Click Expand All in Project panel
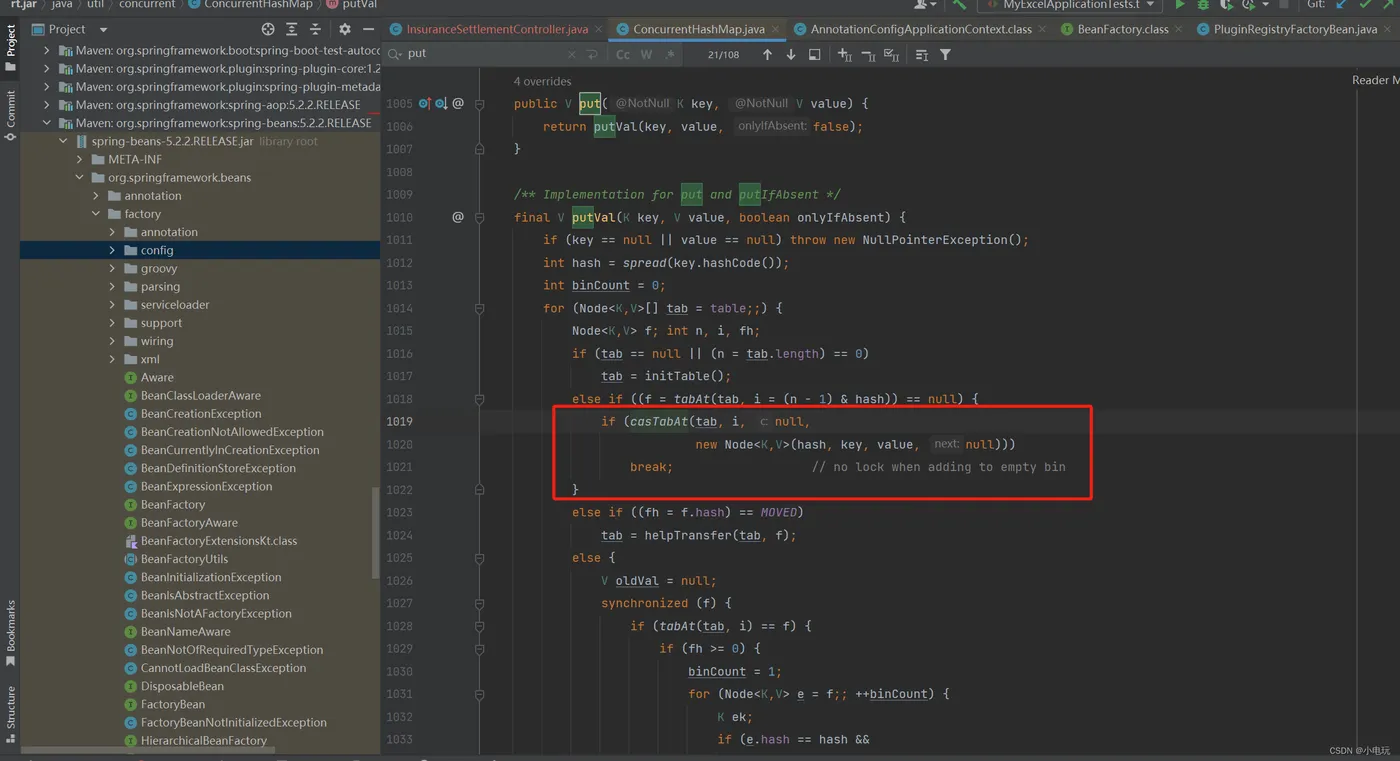 tap(291, 30)
